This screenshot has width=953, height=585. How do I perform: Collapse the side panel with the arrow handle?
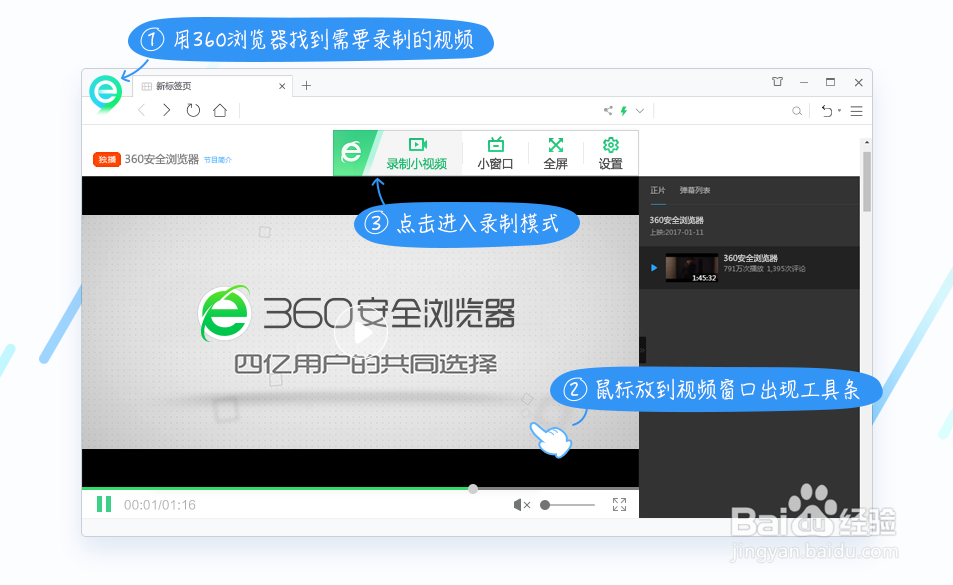pos(642,351)
